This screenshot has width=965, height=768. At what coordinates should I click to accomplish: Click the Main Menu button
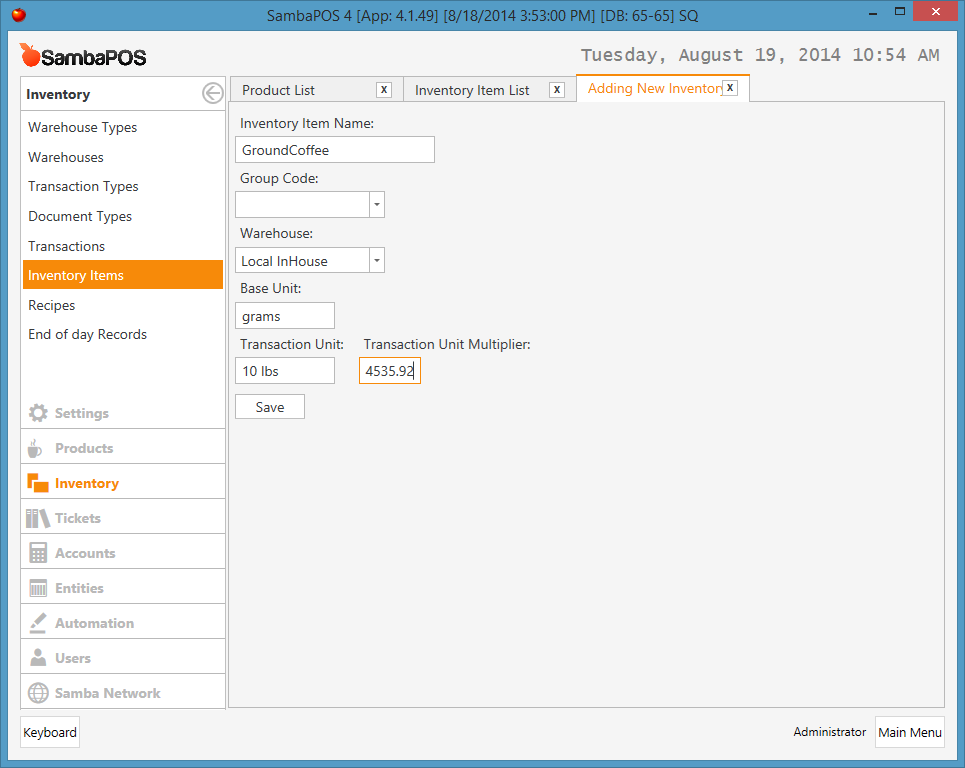910,732
